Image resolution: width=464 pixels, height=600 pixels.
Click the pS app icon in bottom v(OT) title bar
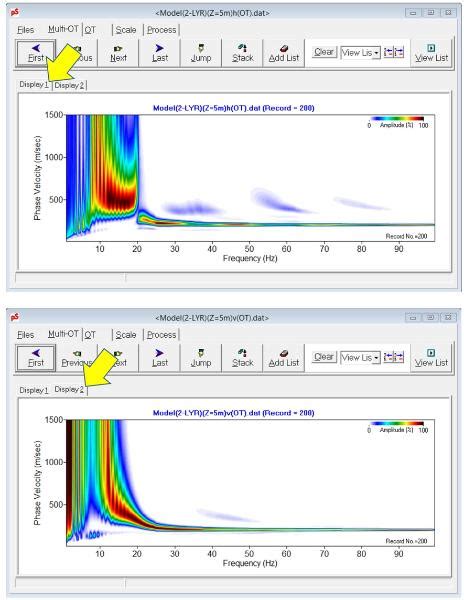click(x=15, y=318)
